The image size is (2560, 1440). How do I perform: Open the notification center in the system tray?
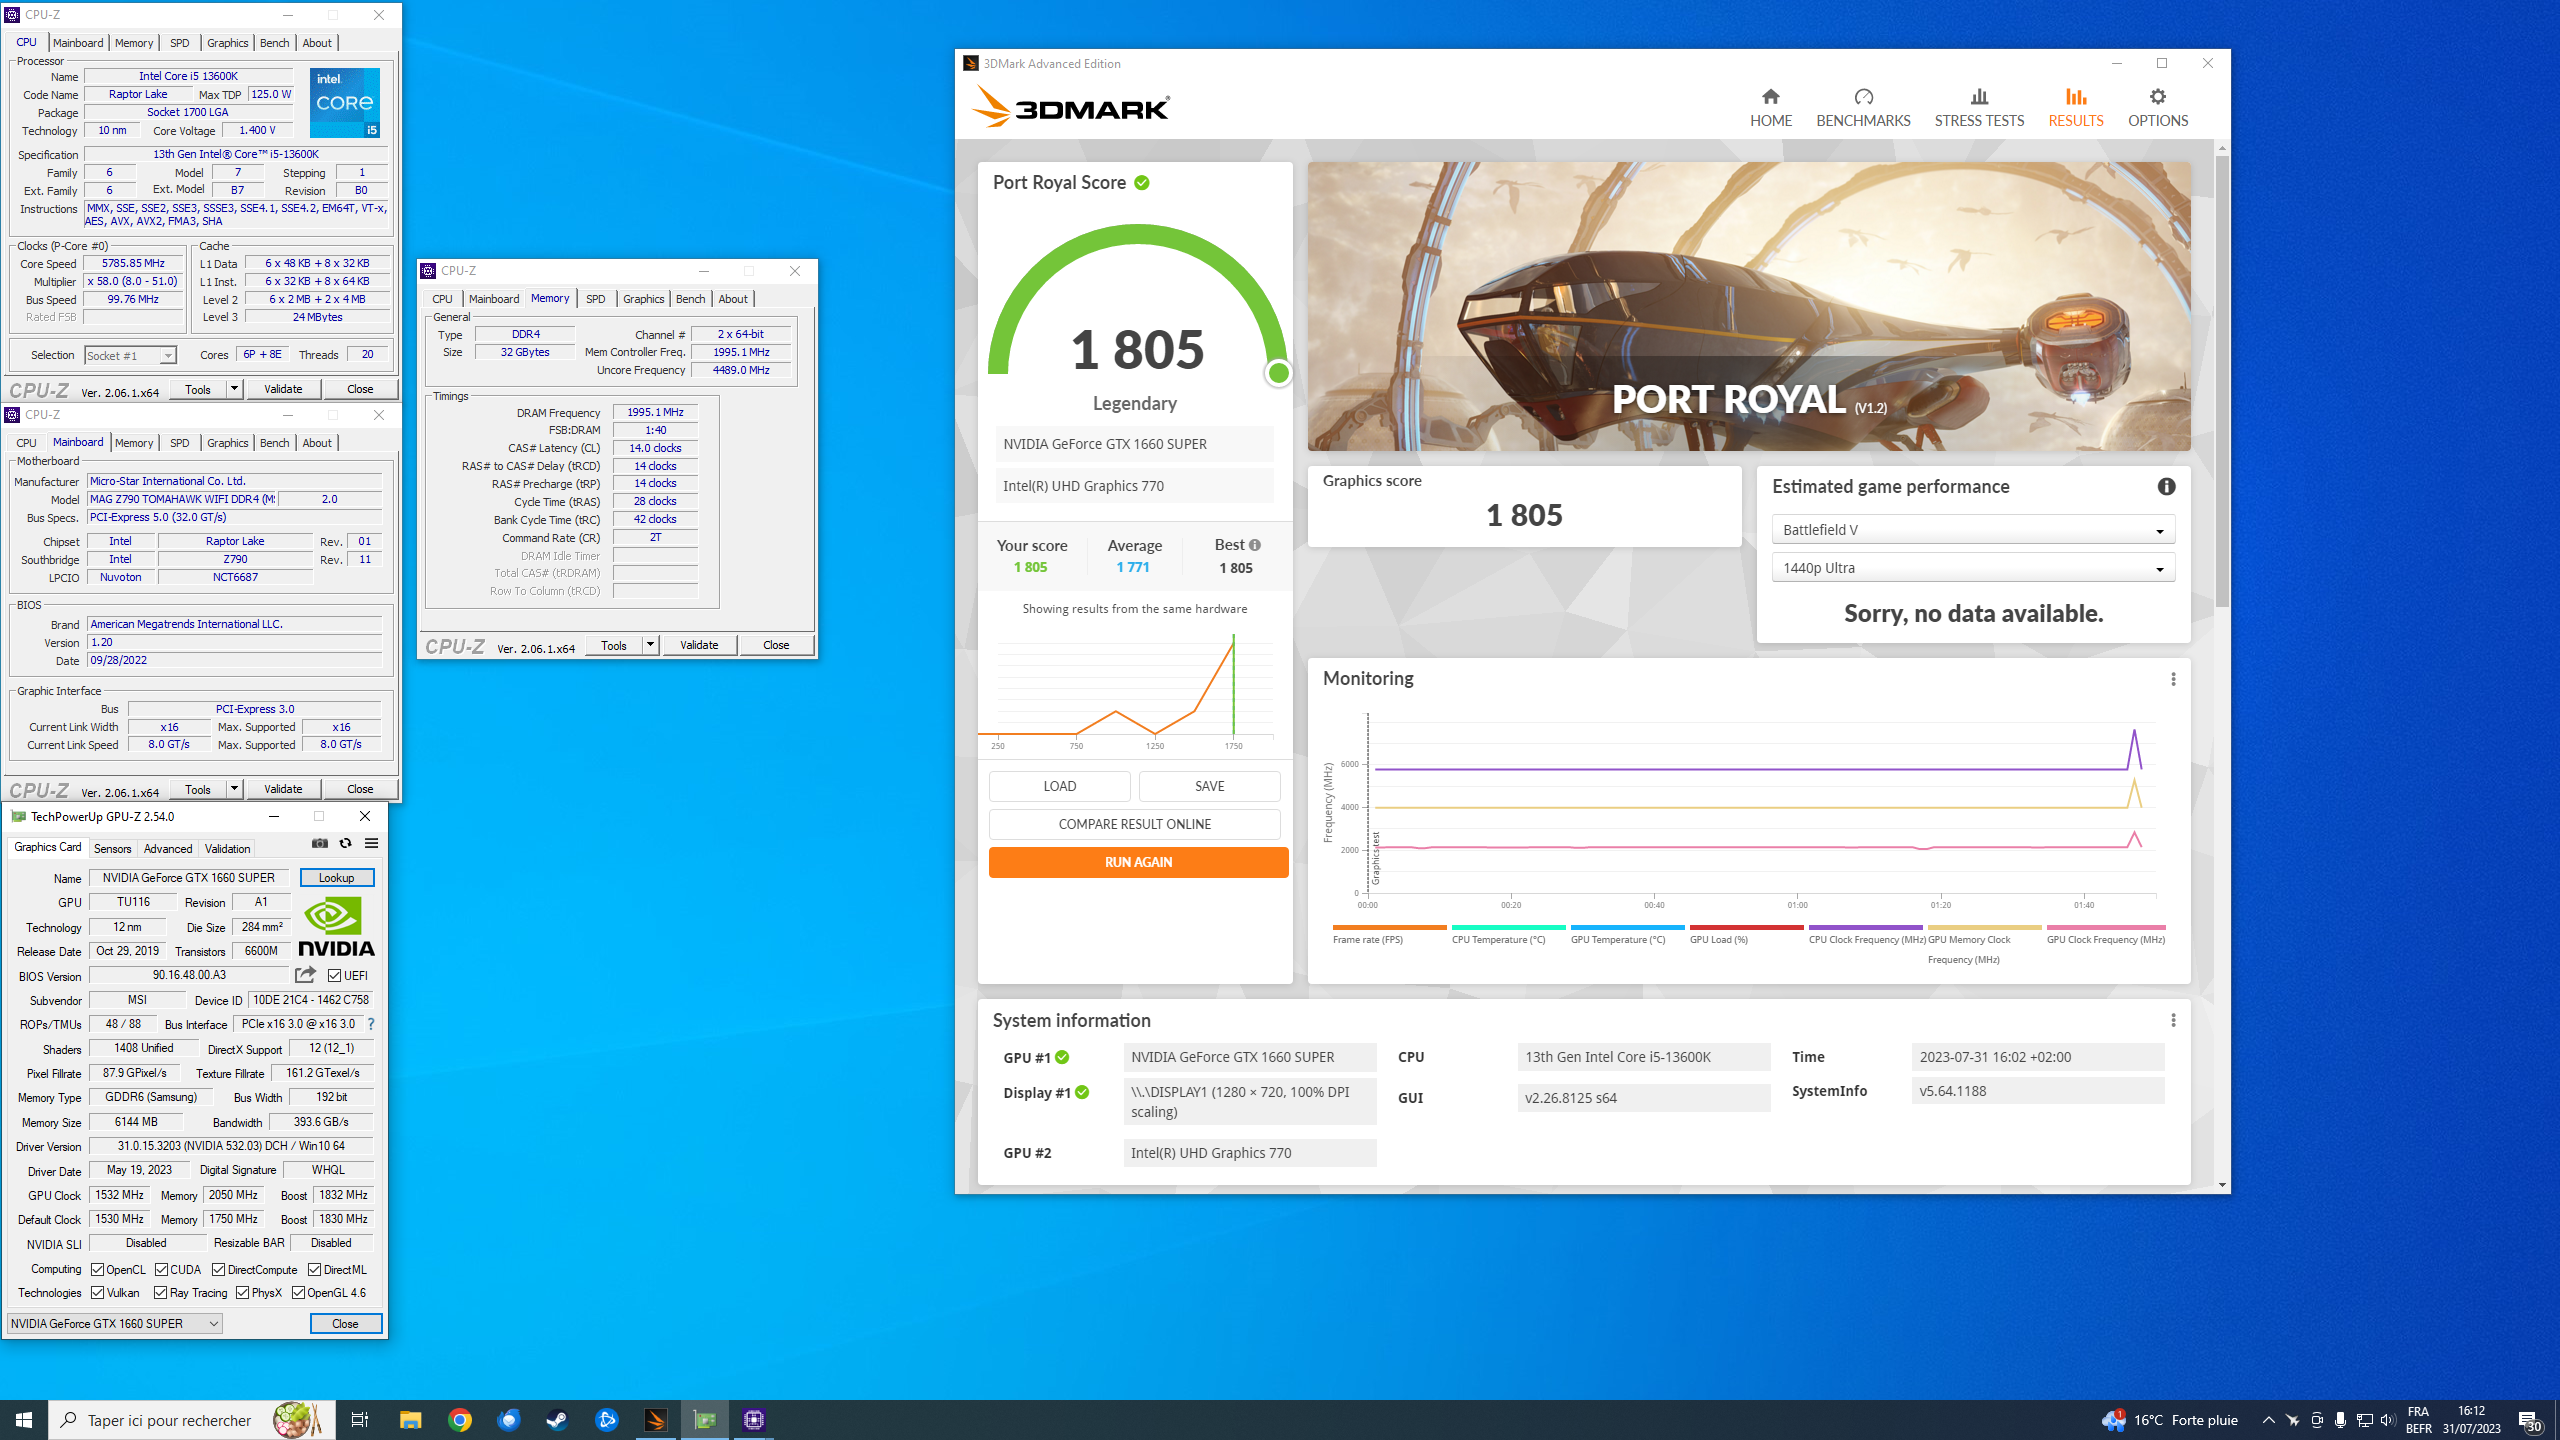click(2530, 1420)
